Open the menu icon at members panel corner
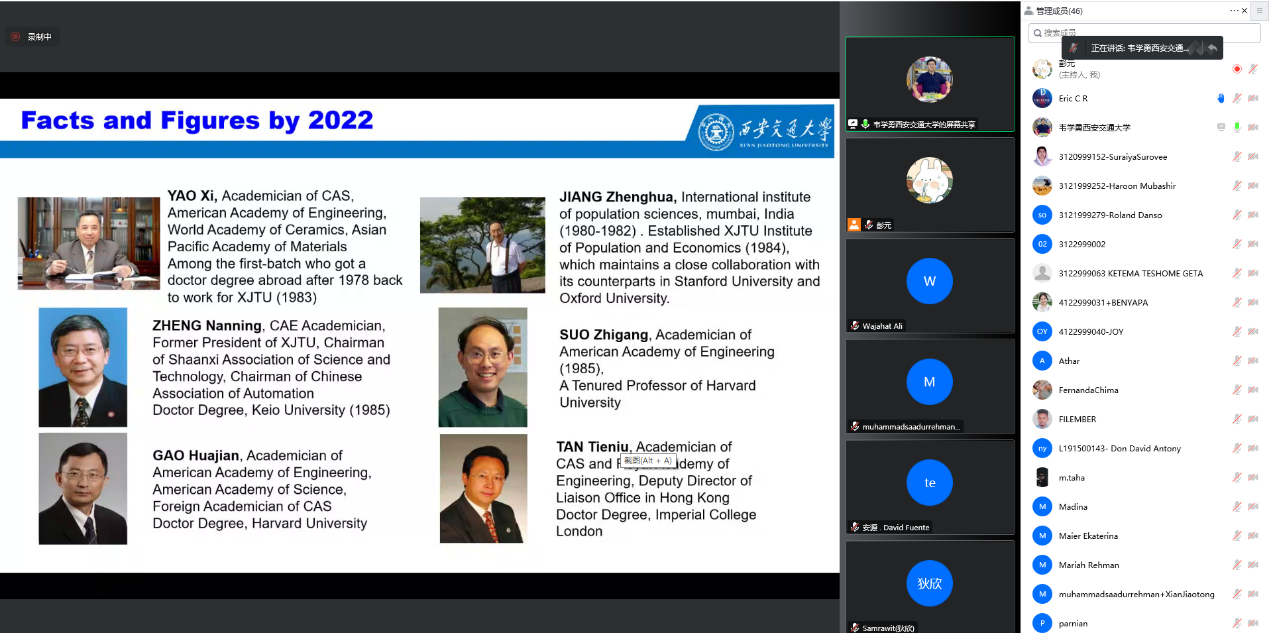The height and width of the screenshot is (633, 1269). (1259, 10)
